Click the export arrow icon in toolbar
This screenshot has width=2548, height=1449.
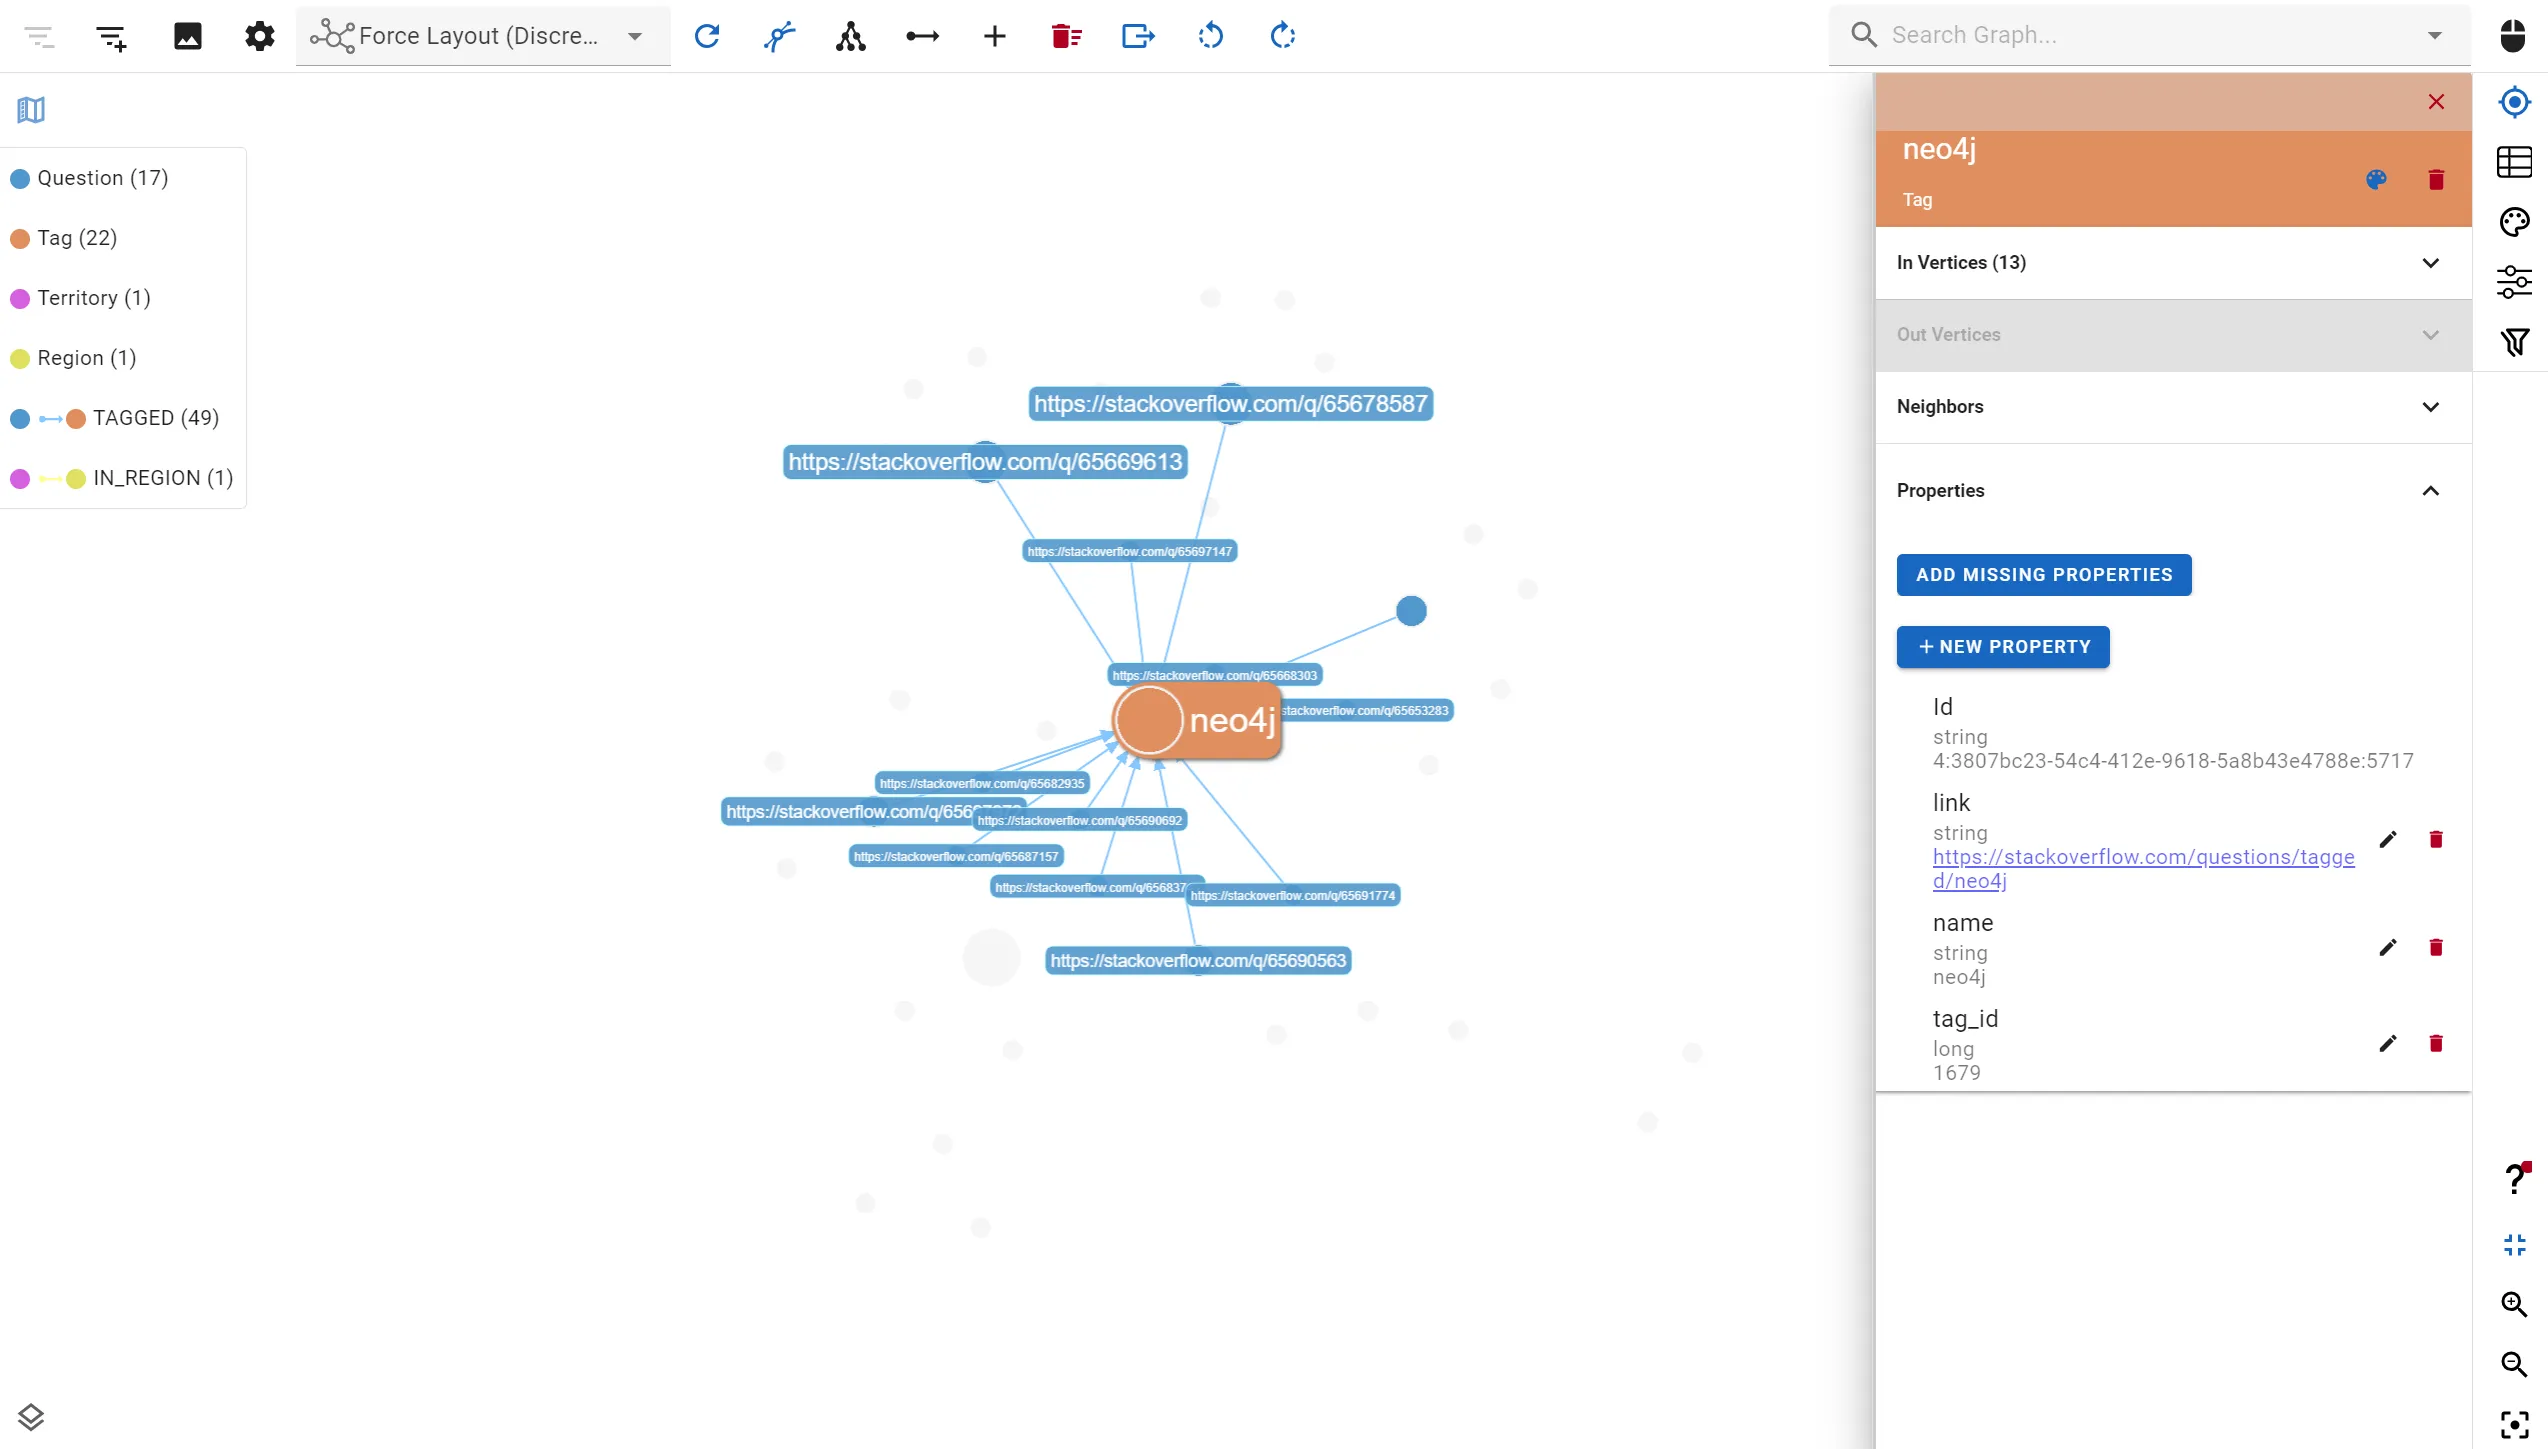[1138, 36]
